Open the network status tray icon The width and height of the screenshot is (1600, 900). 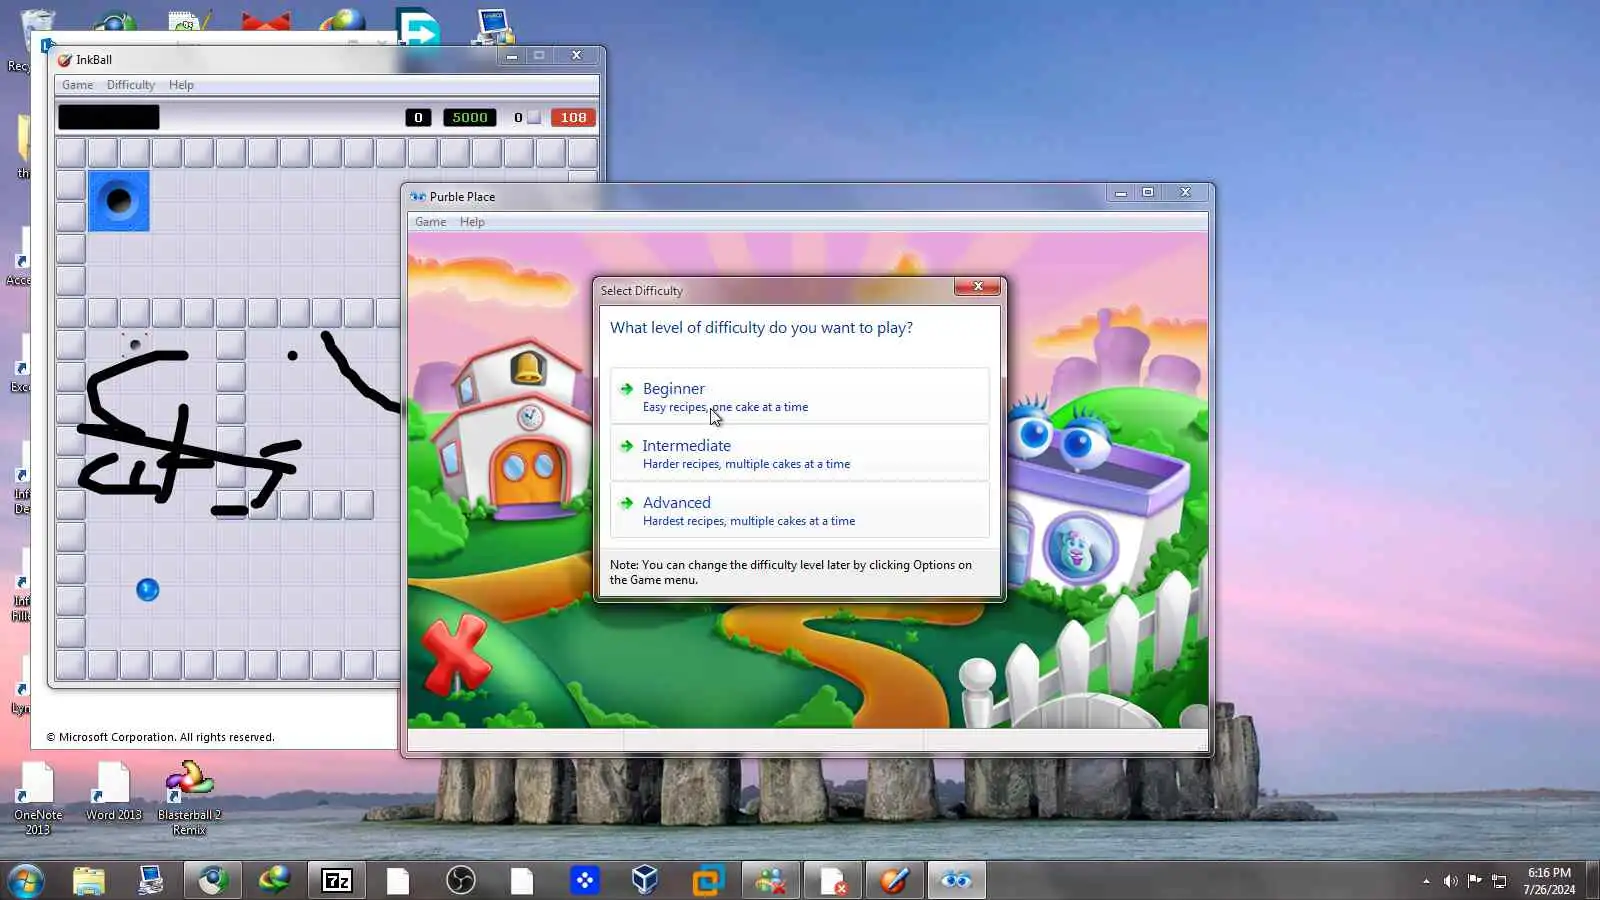(1499, 881)
